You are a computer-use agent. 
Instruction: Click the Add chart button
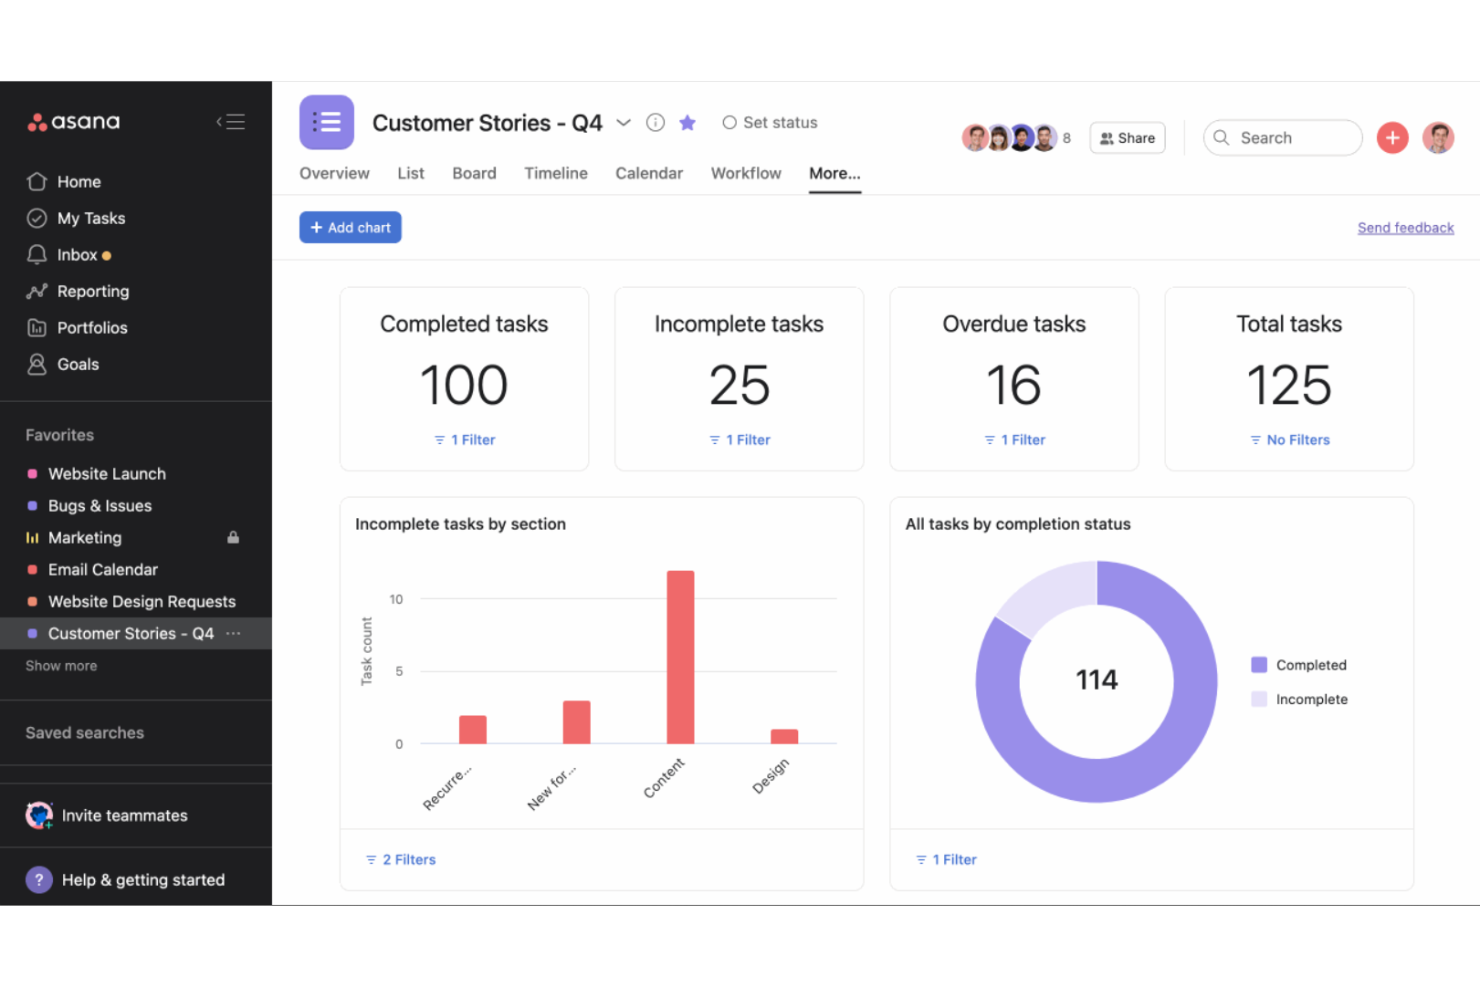point(350,227)
